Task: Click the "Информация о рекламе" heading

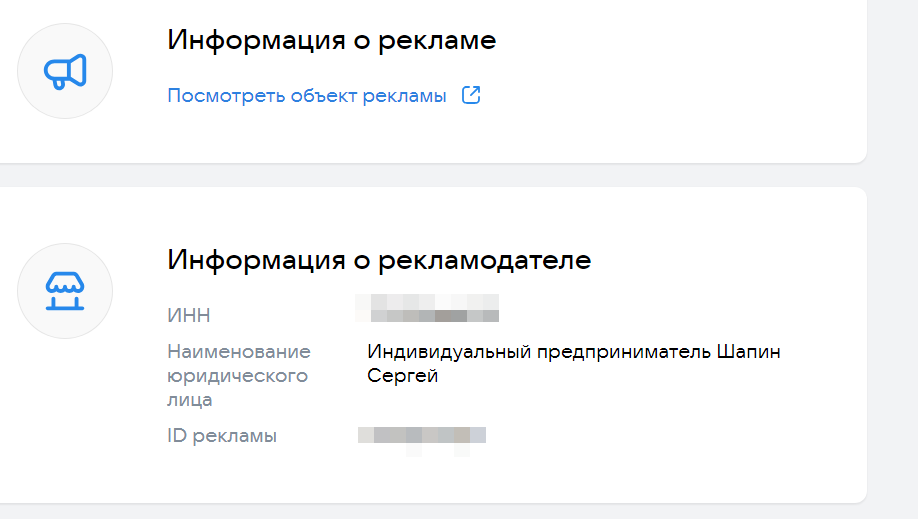Action: [x=331, y=40]
